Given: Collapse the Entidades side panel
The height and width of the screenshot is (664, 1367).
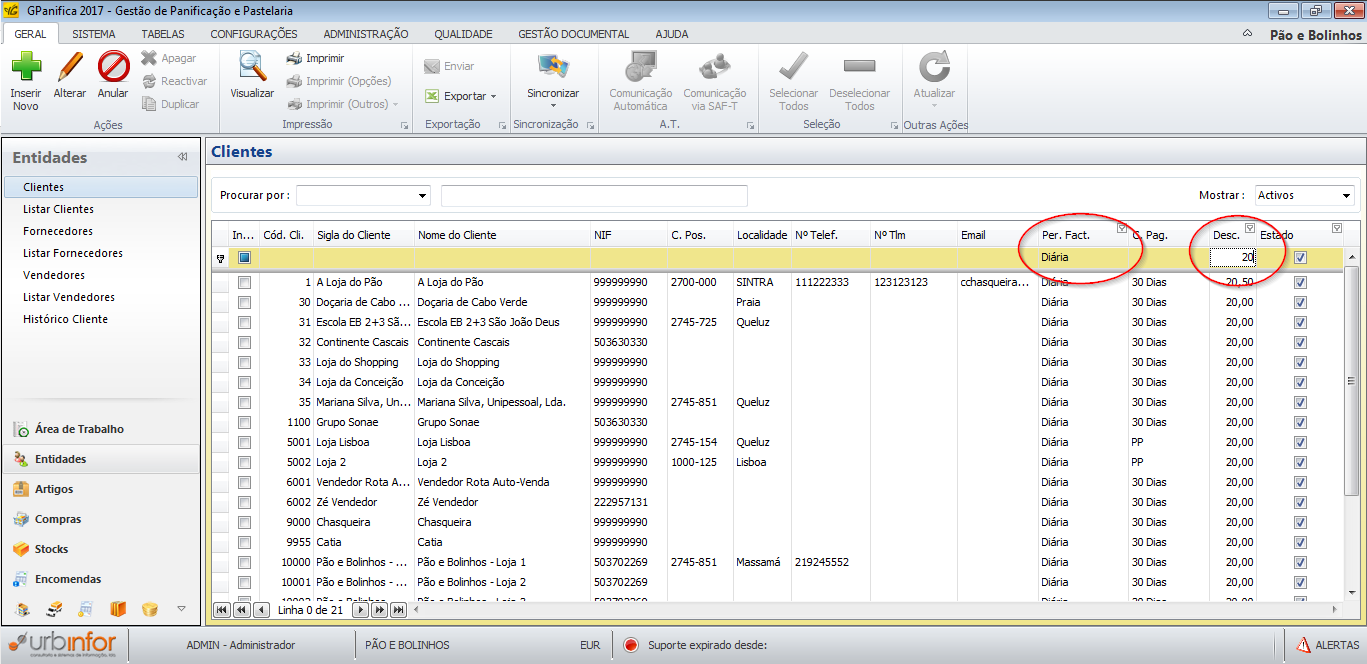Looking at the screenshot, I should 183,157.
